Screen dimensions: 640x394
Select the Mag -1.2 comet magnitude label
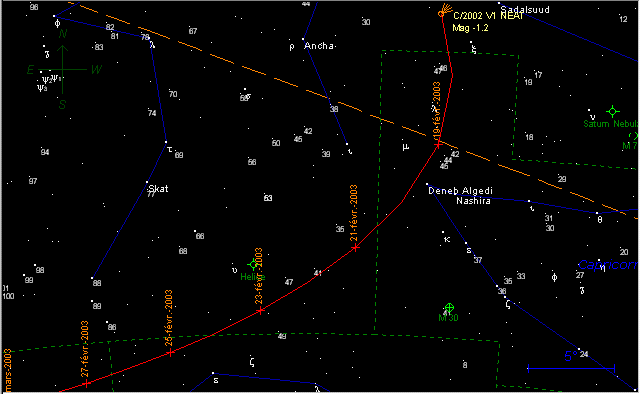click(x=470, y=28)
